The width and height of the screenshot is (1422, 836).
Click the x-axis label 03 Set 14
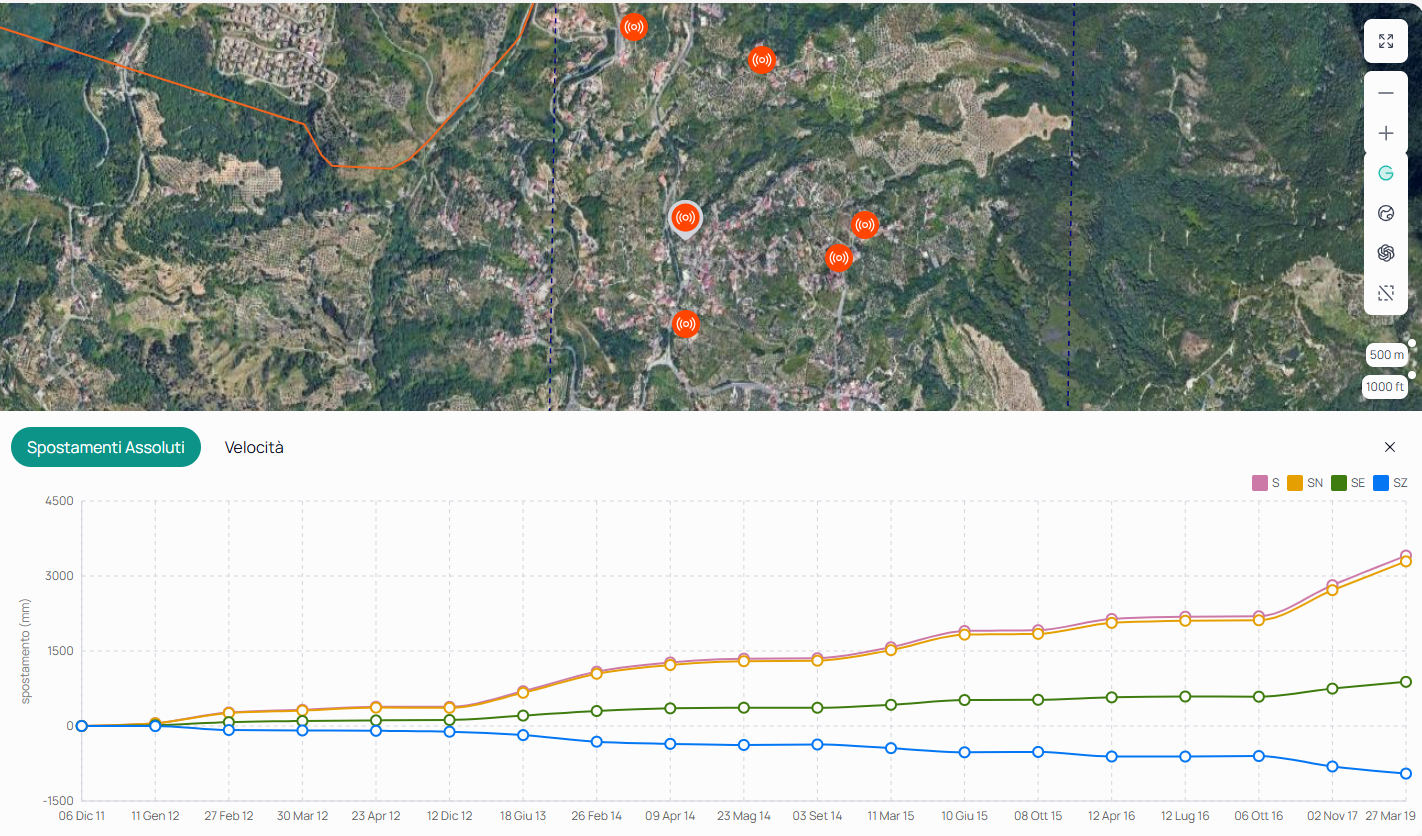point(817,816)
